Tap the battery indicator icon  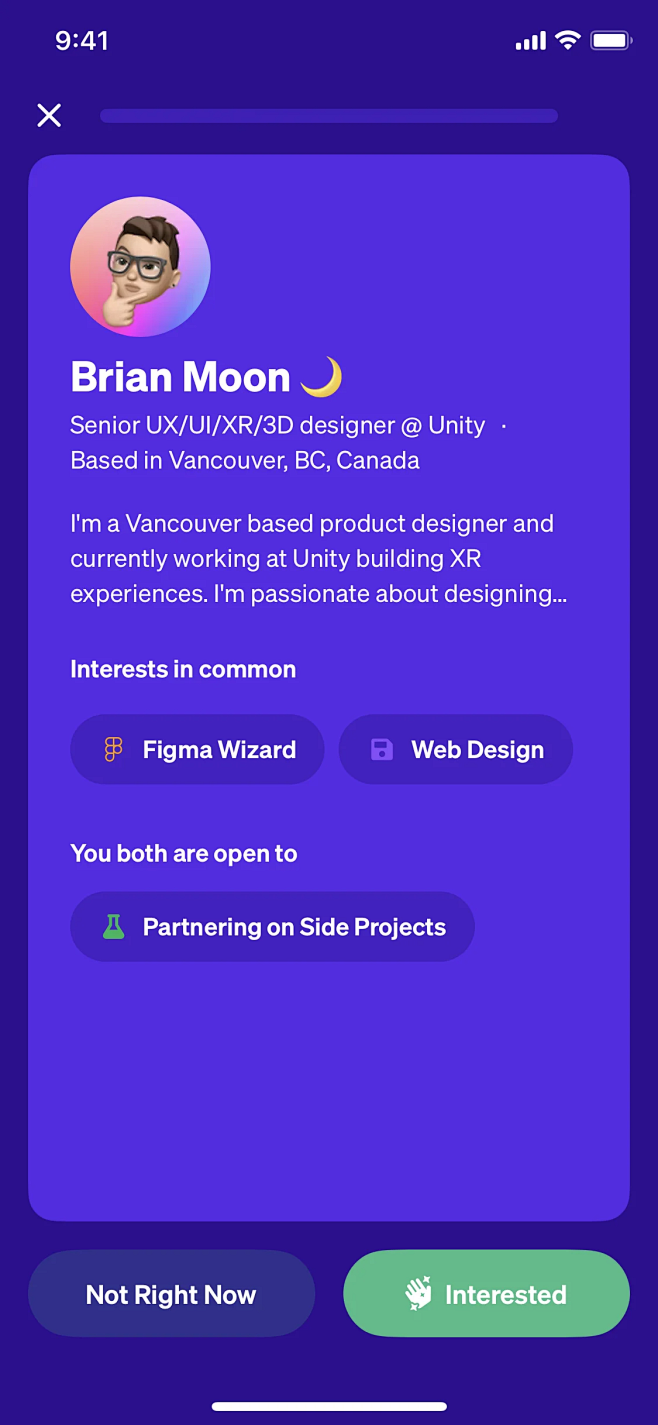610,41
